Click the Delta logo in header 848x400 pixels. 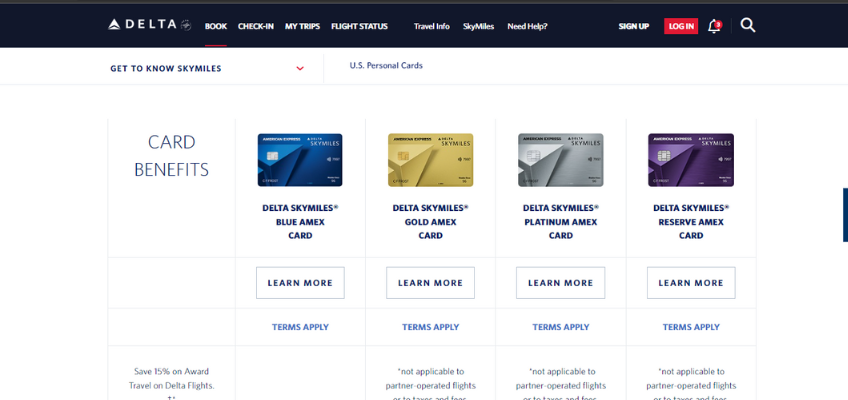[x=149, y=25]
